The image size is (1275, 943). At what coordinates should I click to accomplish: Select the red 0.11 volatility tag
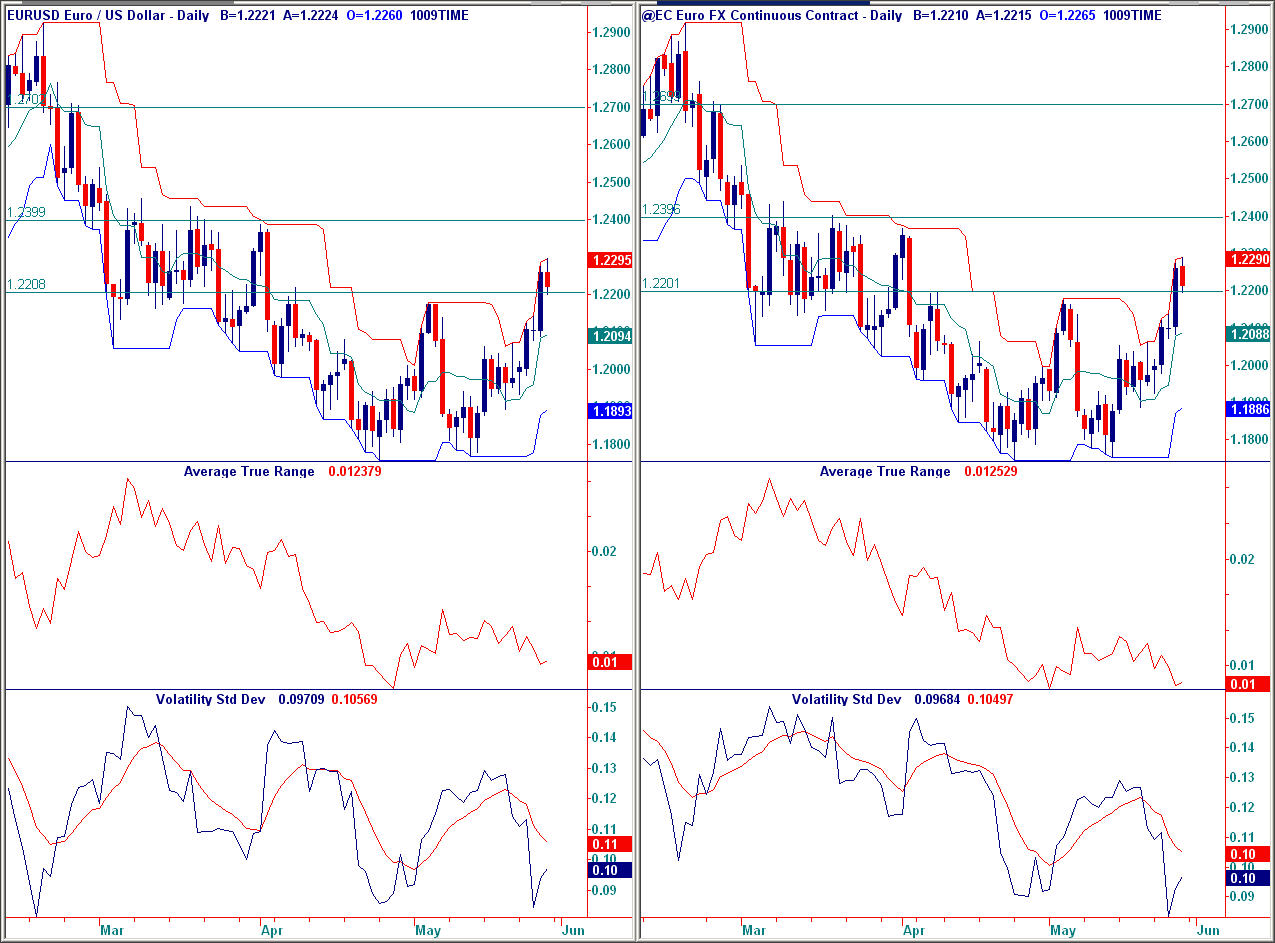[611, 844]
